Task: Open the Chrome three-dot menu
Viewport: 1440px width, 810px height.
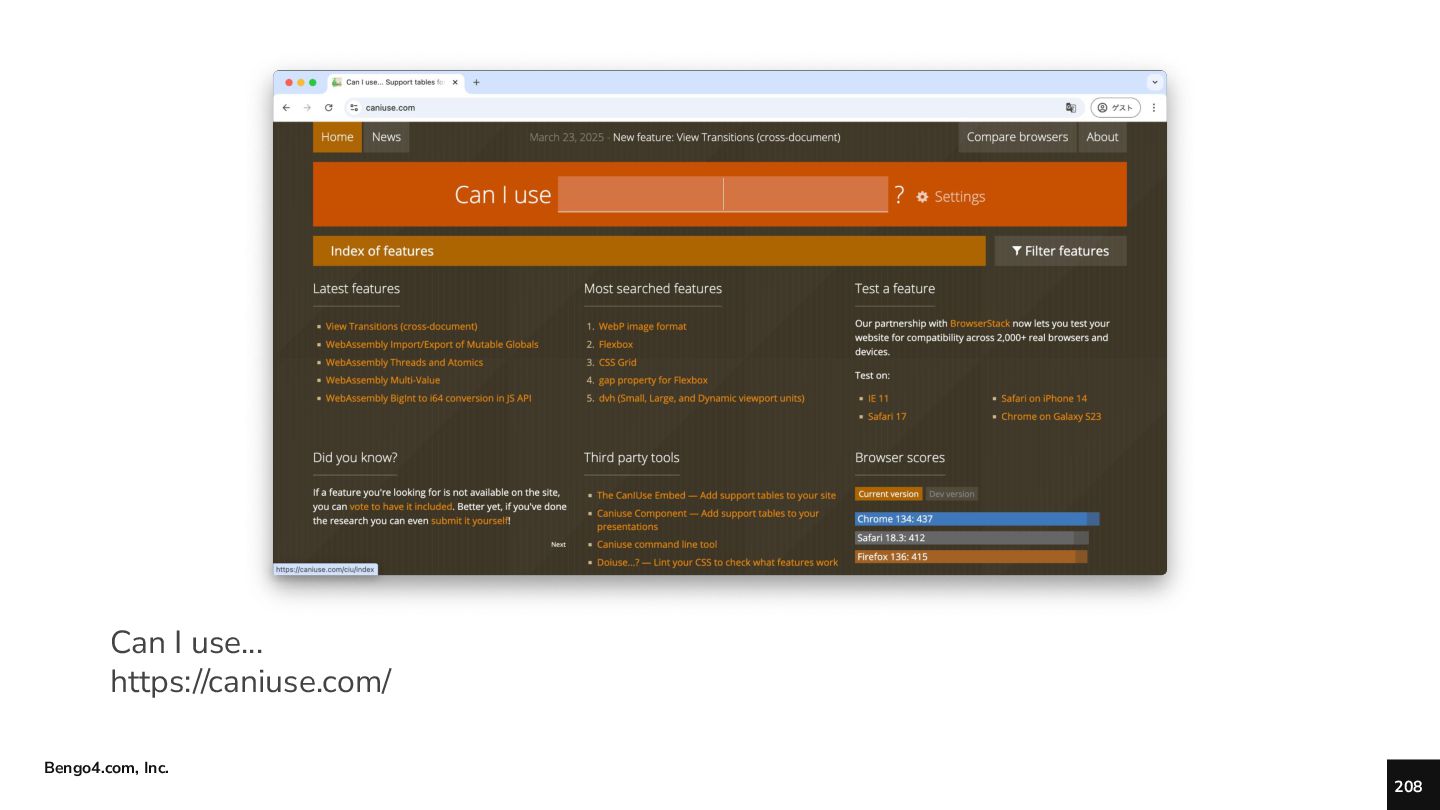Action: pos(1153,107)
